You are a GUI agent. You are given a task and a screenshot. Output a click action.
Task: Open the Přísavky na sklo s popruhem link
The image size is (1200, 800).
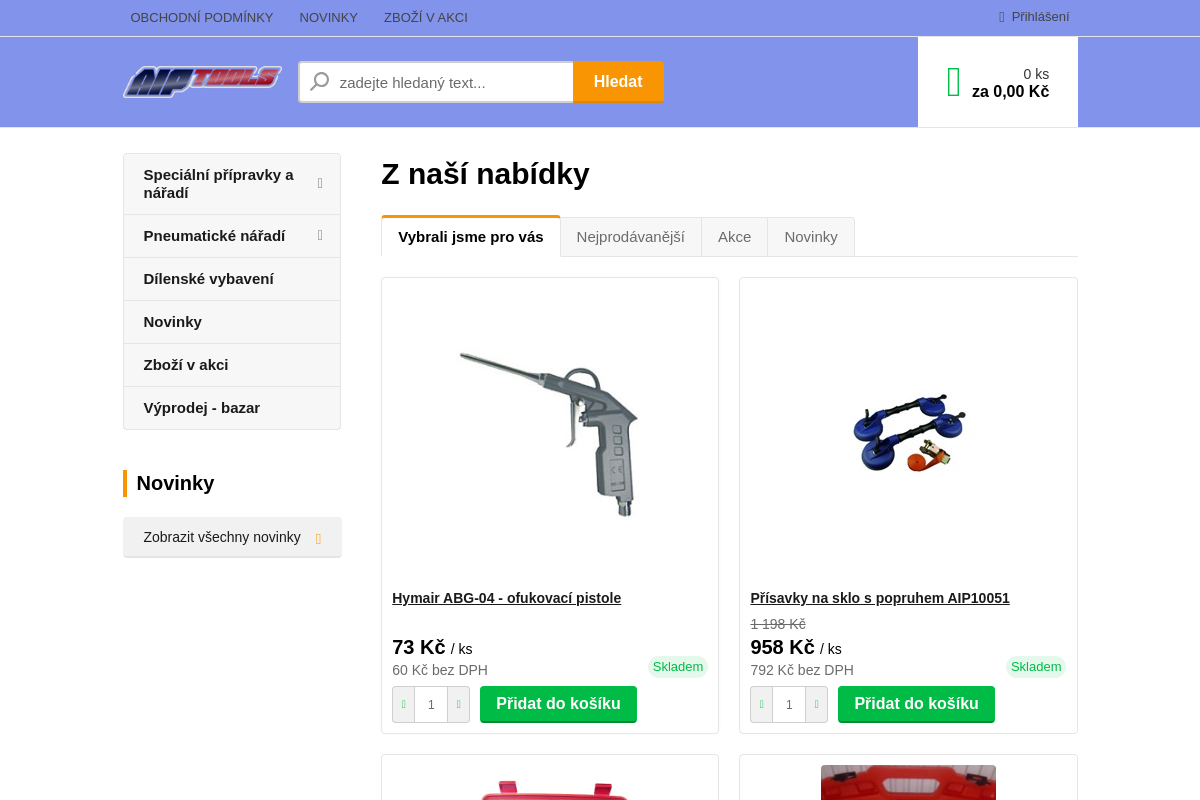[880, 598]
